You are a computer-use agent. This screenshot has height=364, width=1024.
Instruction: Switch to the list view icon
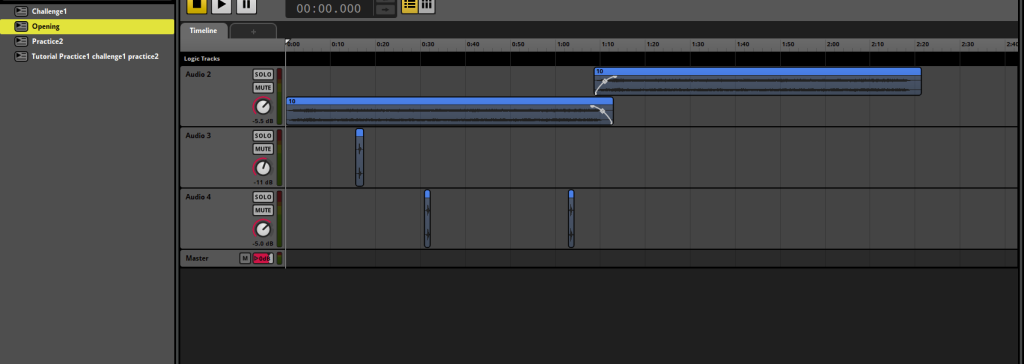(409, 6)
